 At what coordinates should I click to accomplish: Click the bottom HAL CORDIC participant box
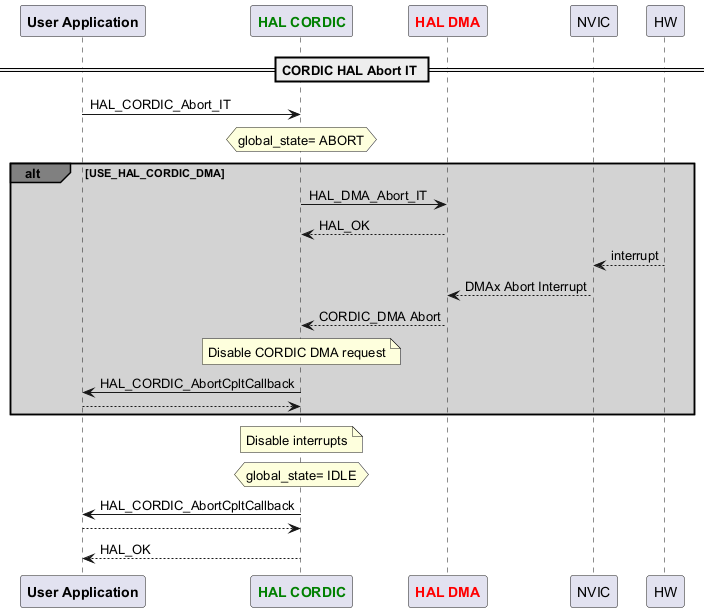[x=302, y=592]
